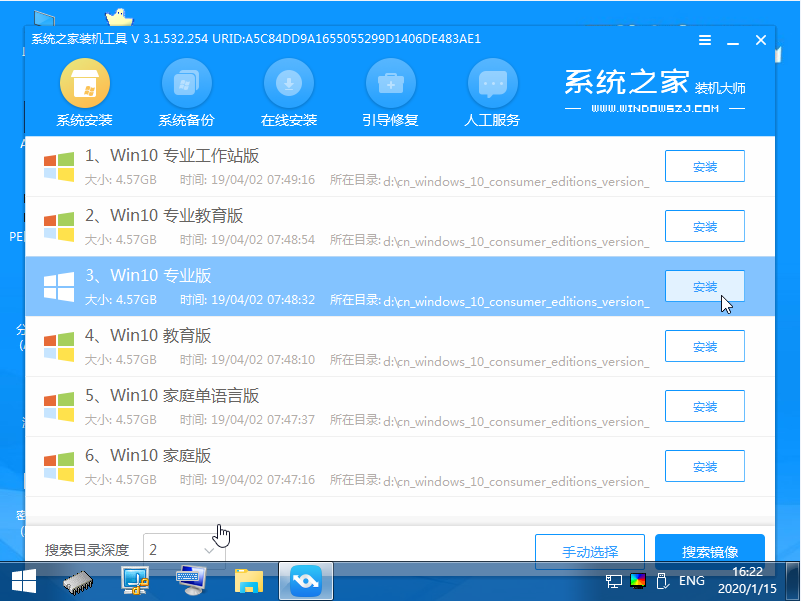This screenshot has width=801, height=601.
Task: Open the hamburger menu in title bar
Action: 705,40
